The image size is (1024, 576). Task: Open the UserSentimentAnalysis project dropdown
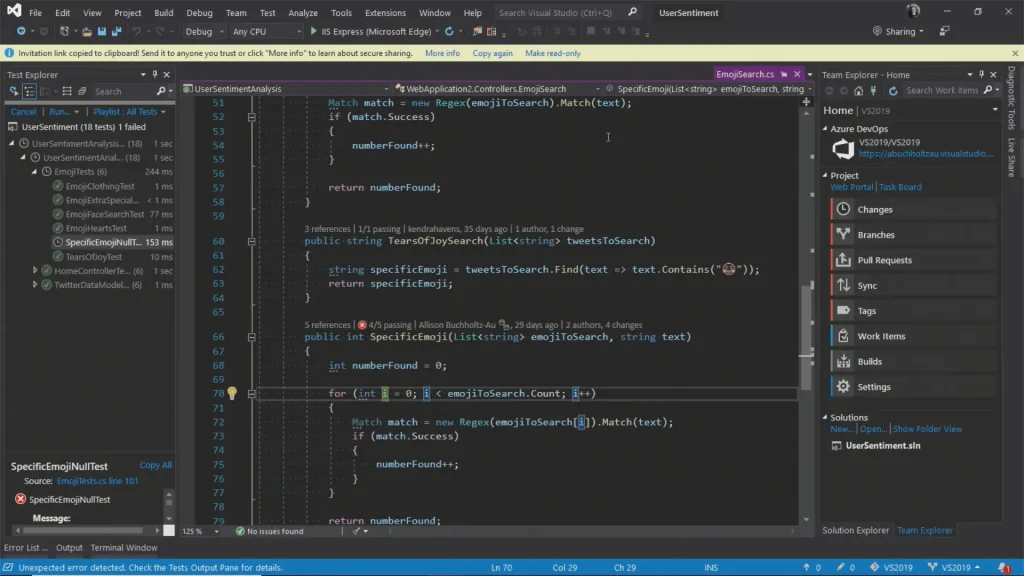point(286,89)
